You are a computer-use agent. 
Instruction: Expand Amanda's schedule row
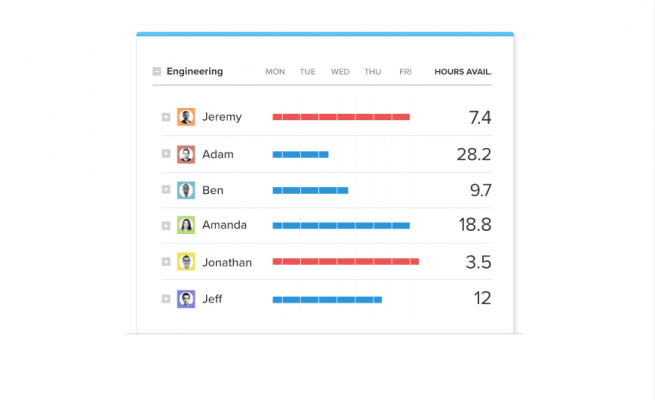pos(166,225)
